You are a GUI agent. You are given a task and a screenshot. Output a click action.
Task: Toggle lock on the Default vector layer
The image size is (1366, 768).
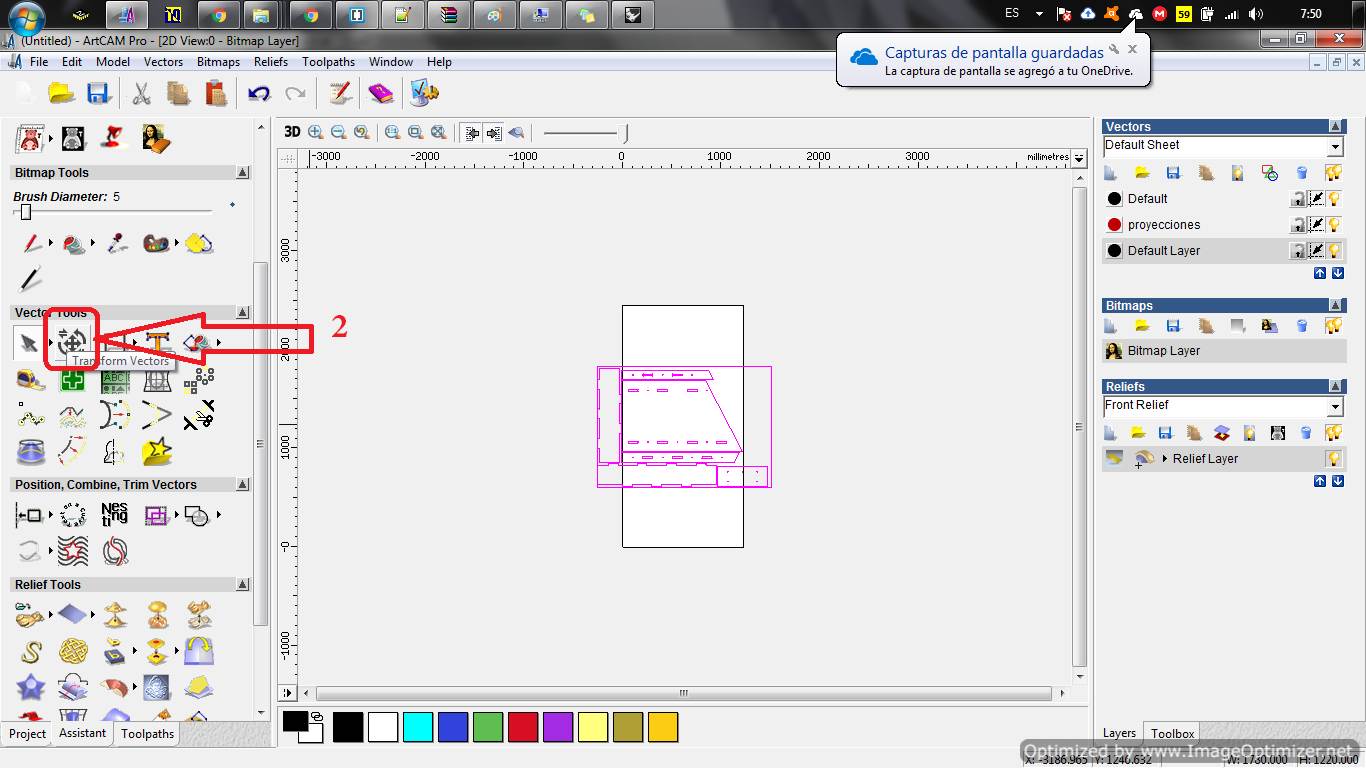click(x=1298, y=199)
